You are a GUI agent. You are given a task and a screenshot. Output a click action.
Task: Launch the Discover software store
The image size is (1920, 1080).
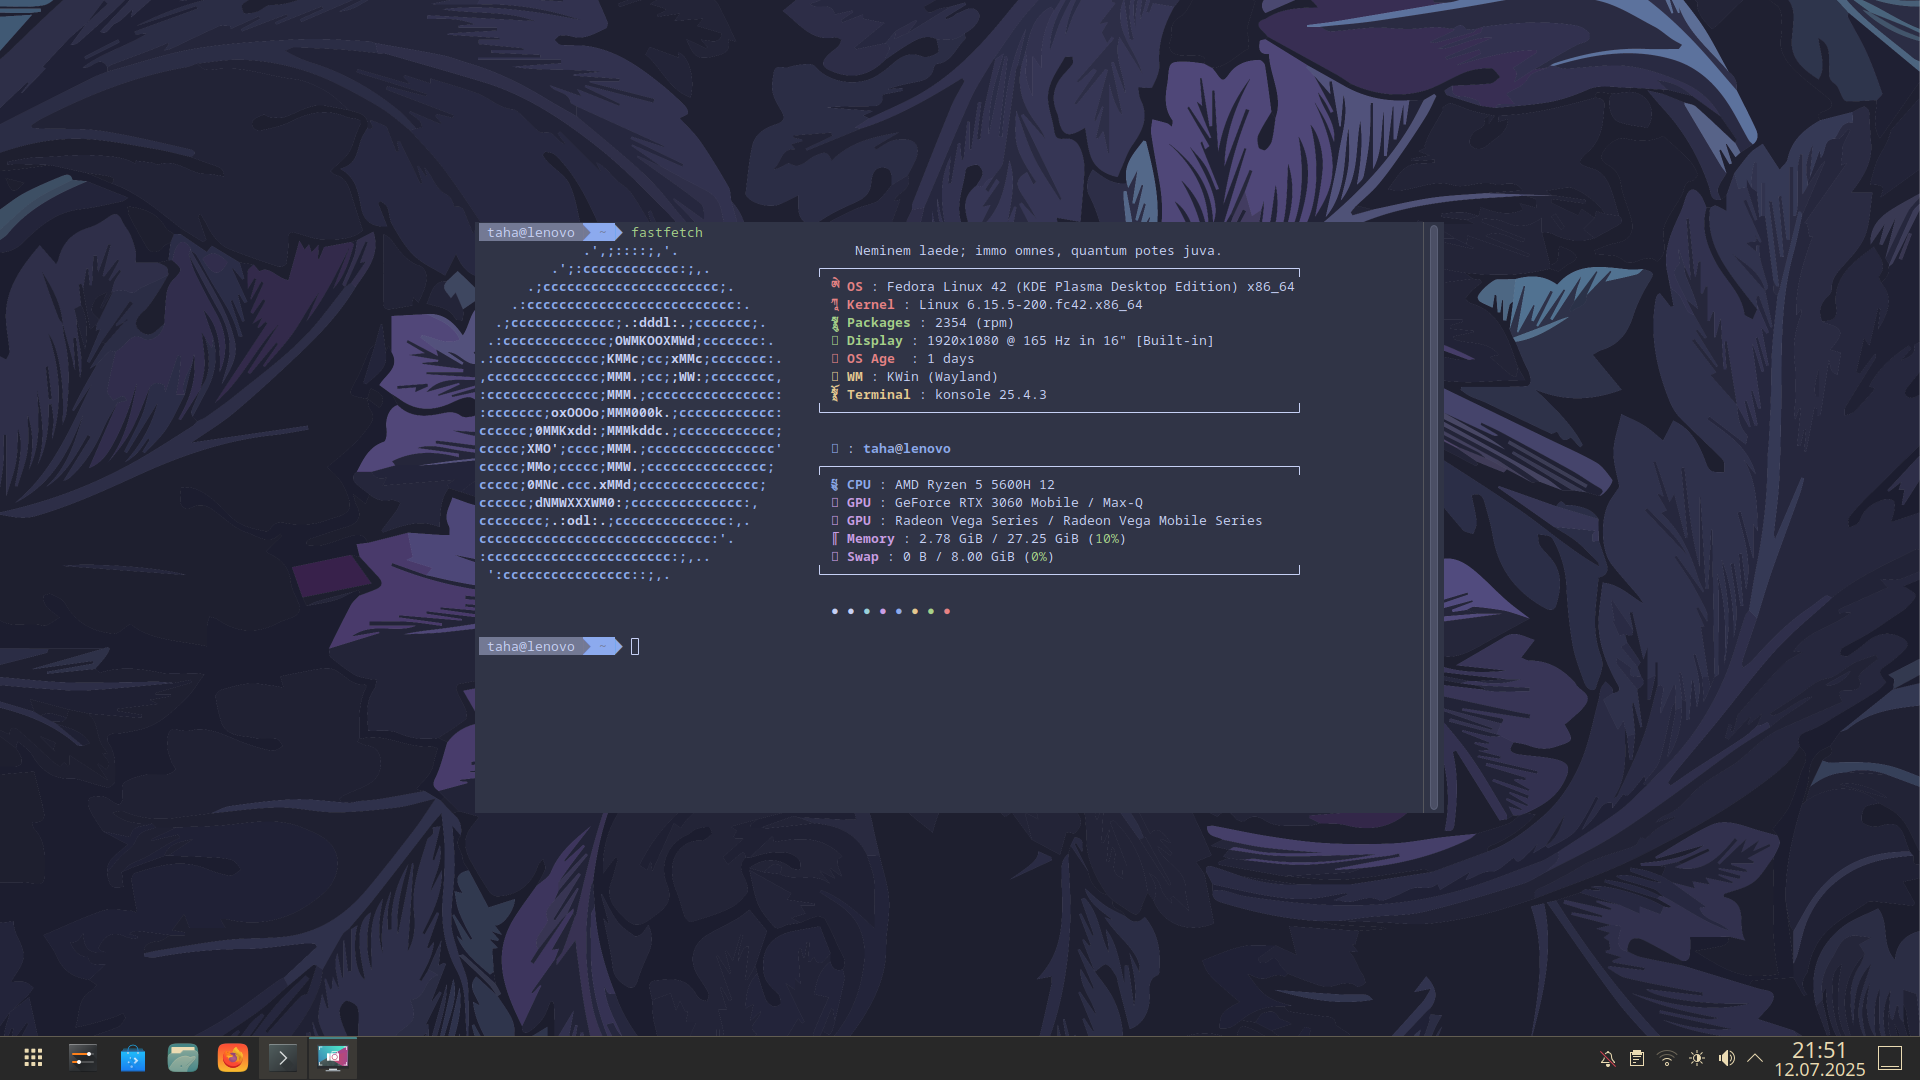click(133, 1058)
